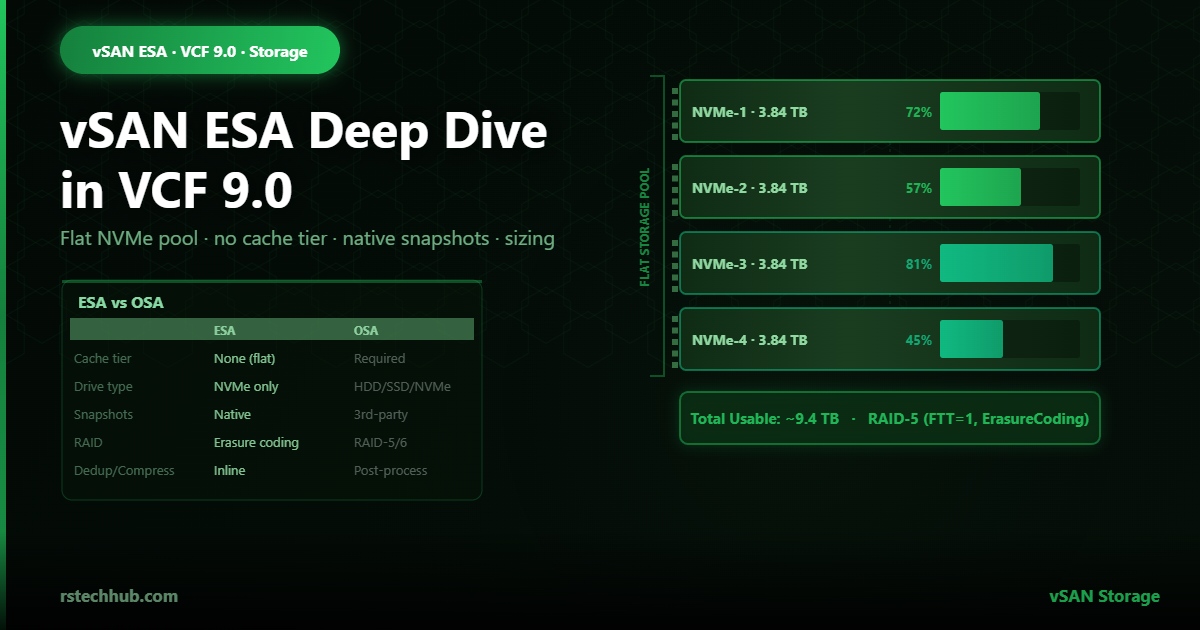
Task: Click the NVMe only drive type value
Action: (246, 386)
